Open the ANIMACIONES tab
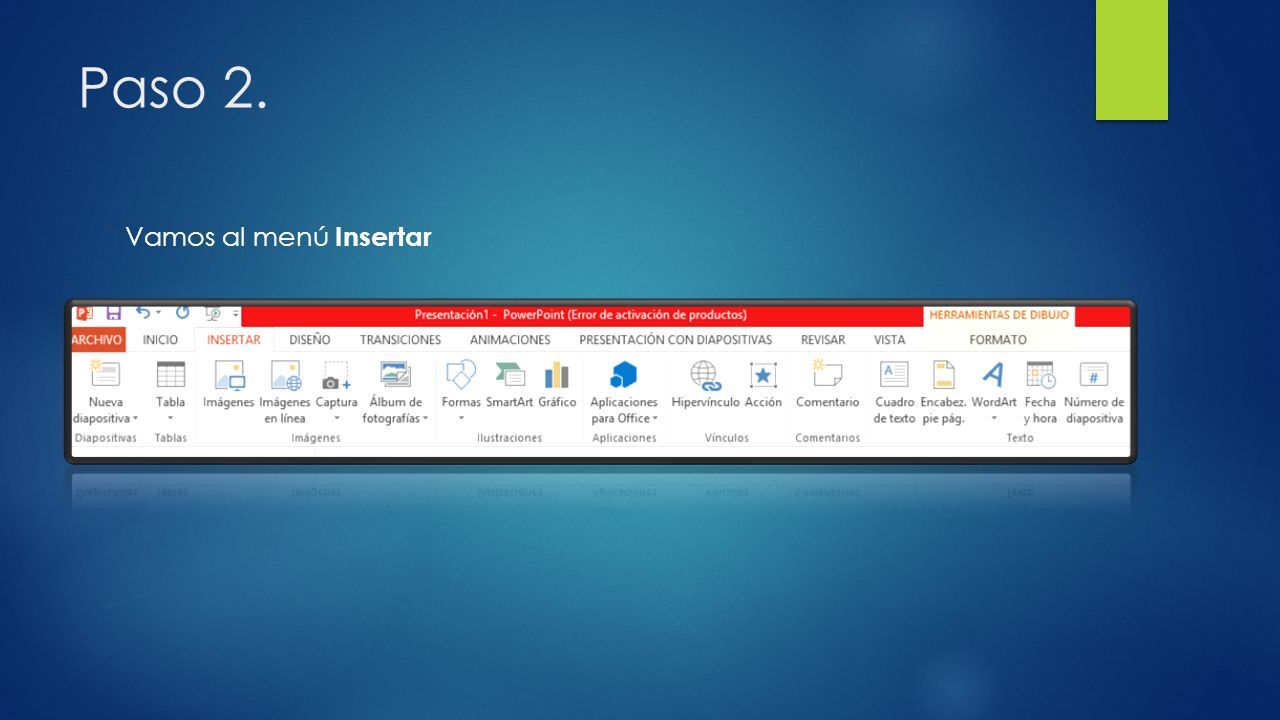 [x=510, y=340]
